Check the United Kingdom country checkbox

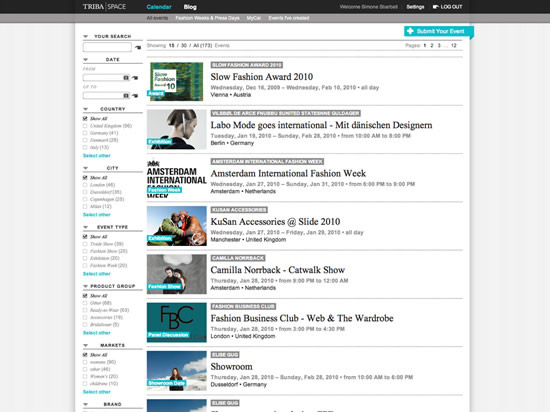[85, 126]
